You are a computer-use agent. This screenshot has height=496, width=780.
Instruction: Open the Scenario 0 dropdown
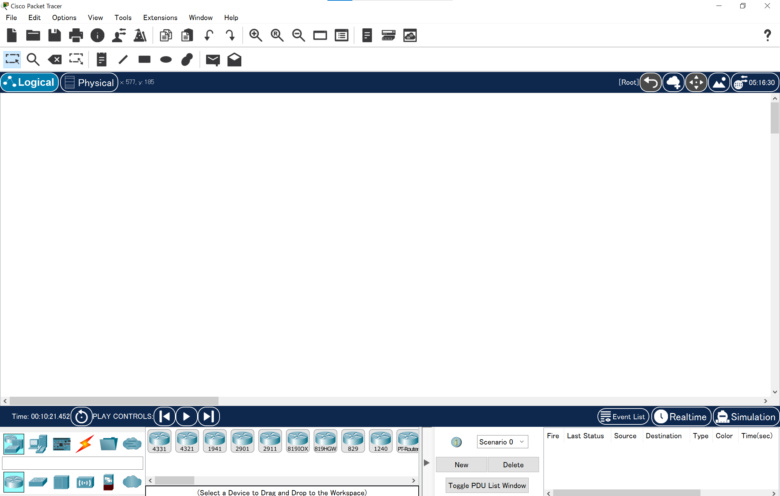pyautogui.click(x=502, y=442)
